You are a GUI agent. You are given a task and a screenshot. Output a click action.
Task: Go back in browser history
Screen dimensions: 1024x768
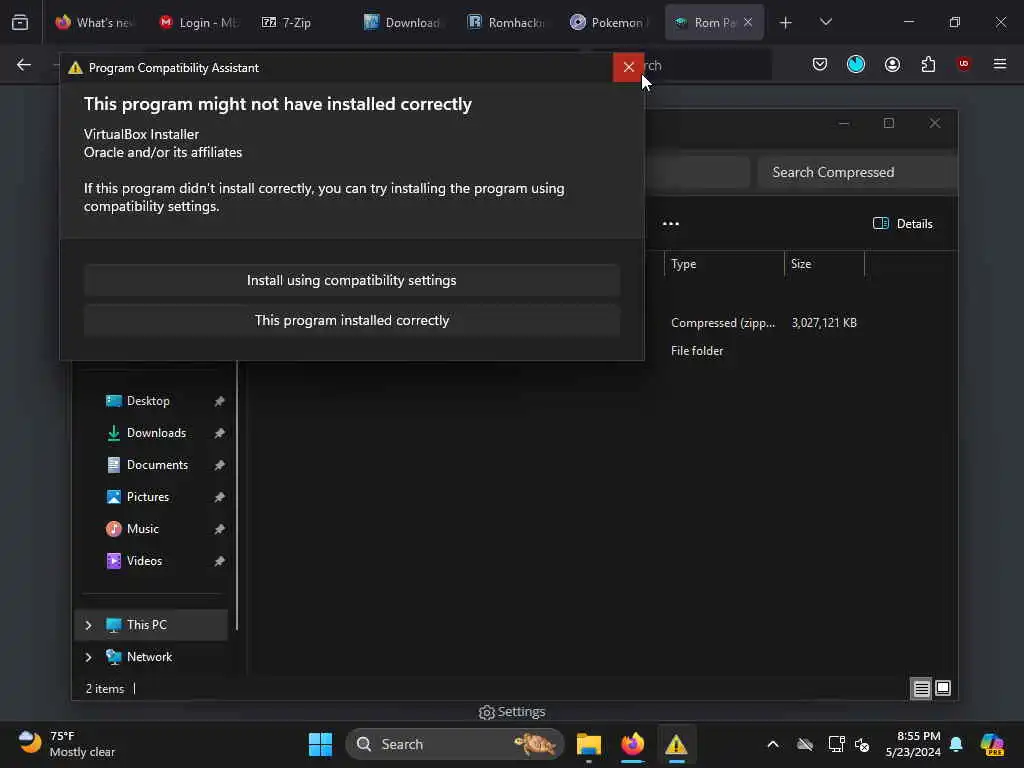(x=24, y=65)
